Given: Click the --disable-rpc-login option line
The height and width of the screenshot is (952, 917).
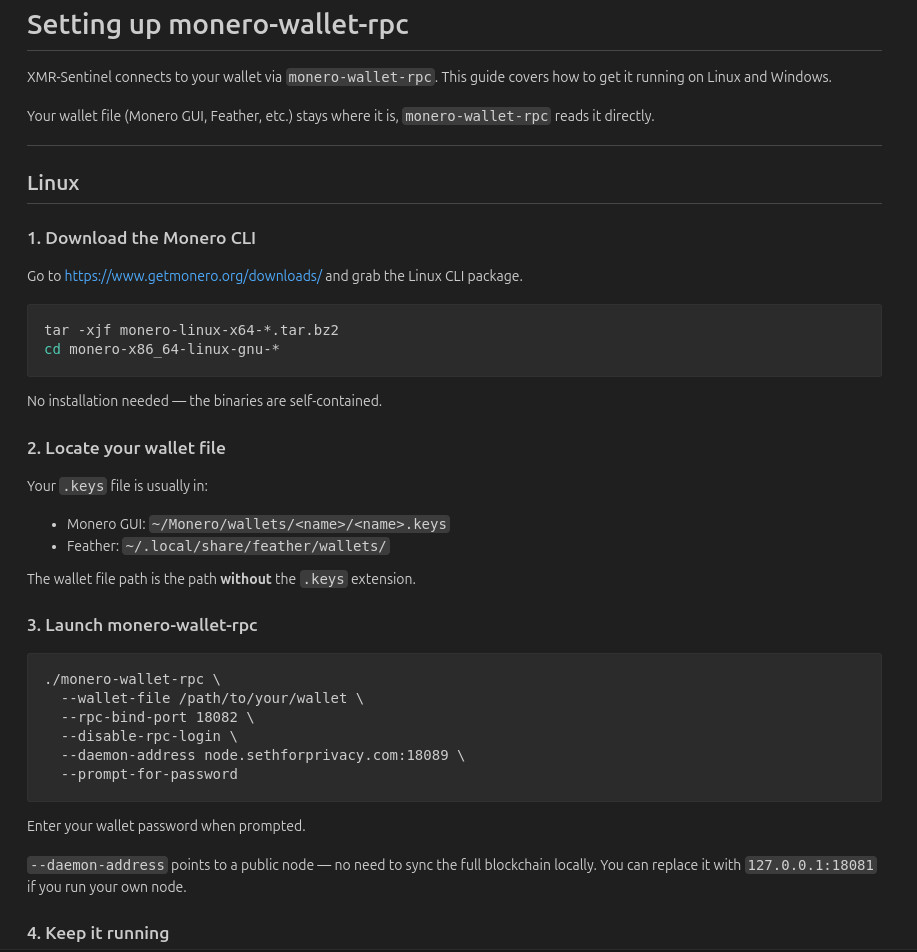Looking at the screenshot, I should tap(149, 736).
